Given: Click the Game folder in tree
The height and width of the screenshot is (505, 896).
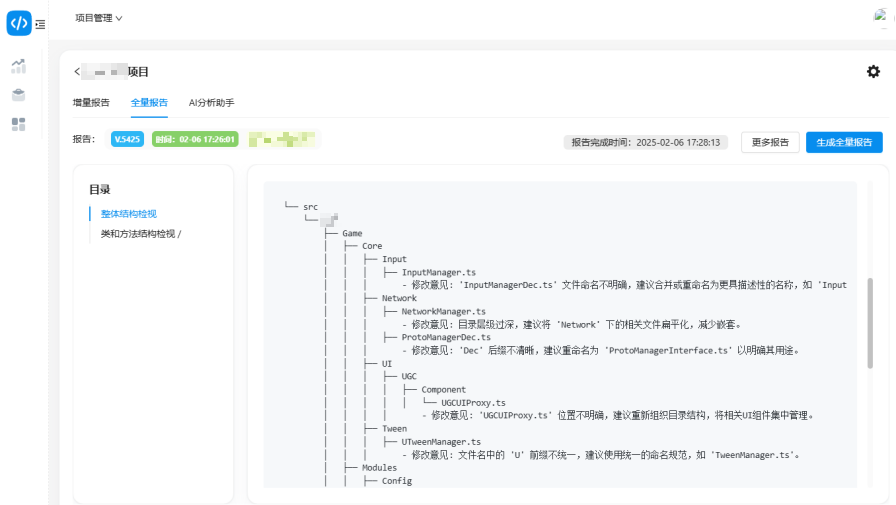Looking at the screenshot, I should tap(352, 233).
